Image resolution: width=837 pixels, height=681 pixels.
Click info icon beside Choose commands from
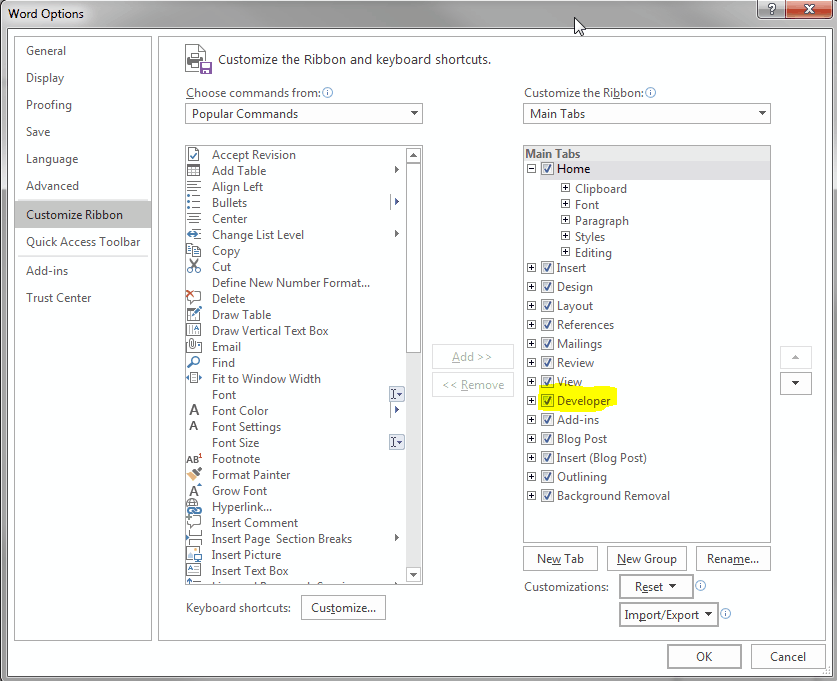[328, 92]
